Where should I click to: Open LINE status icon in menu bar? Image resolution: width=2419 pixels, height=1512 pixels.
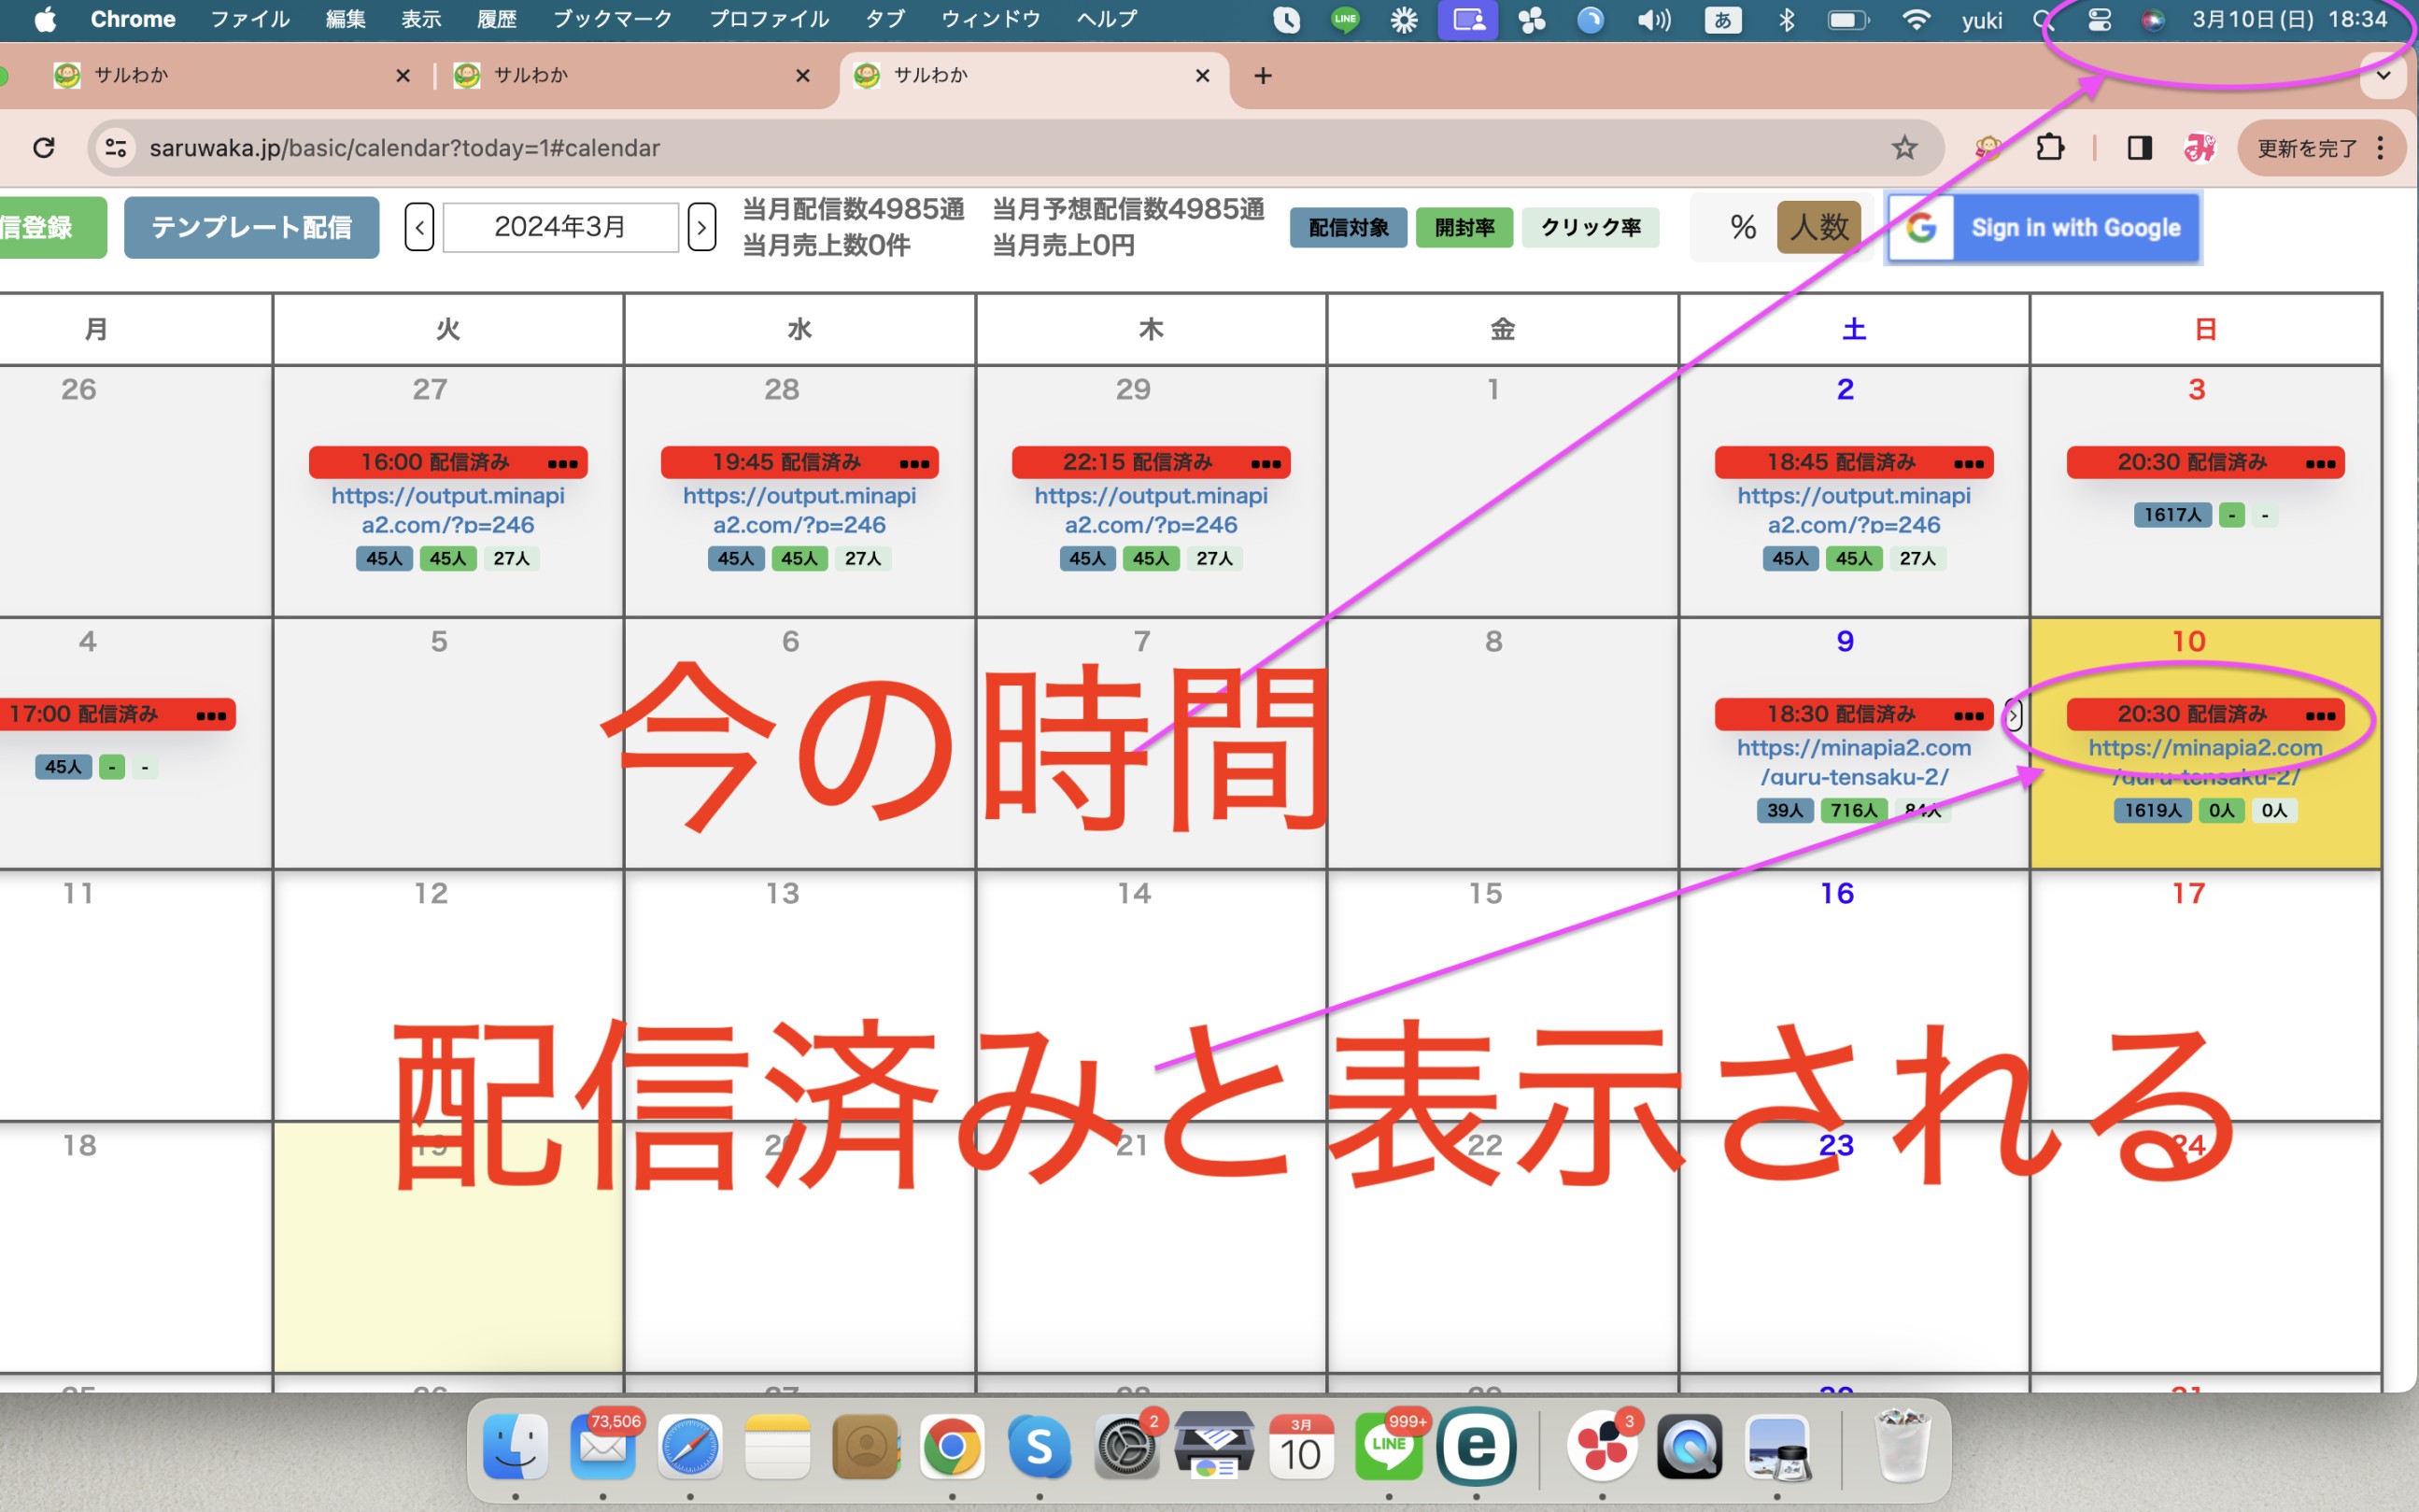point(1345,19)
